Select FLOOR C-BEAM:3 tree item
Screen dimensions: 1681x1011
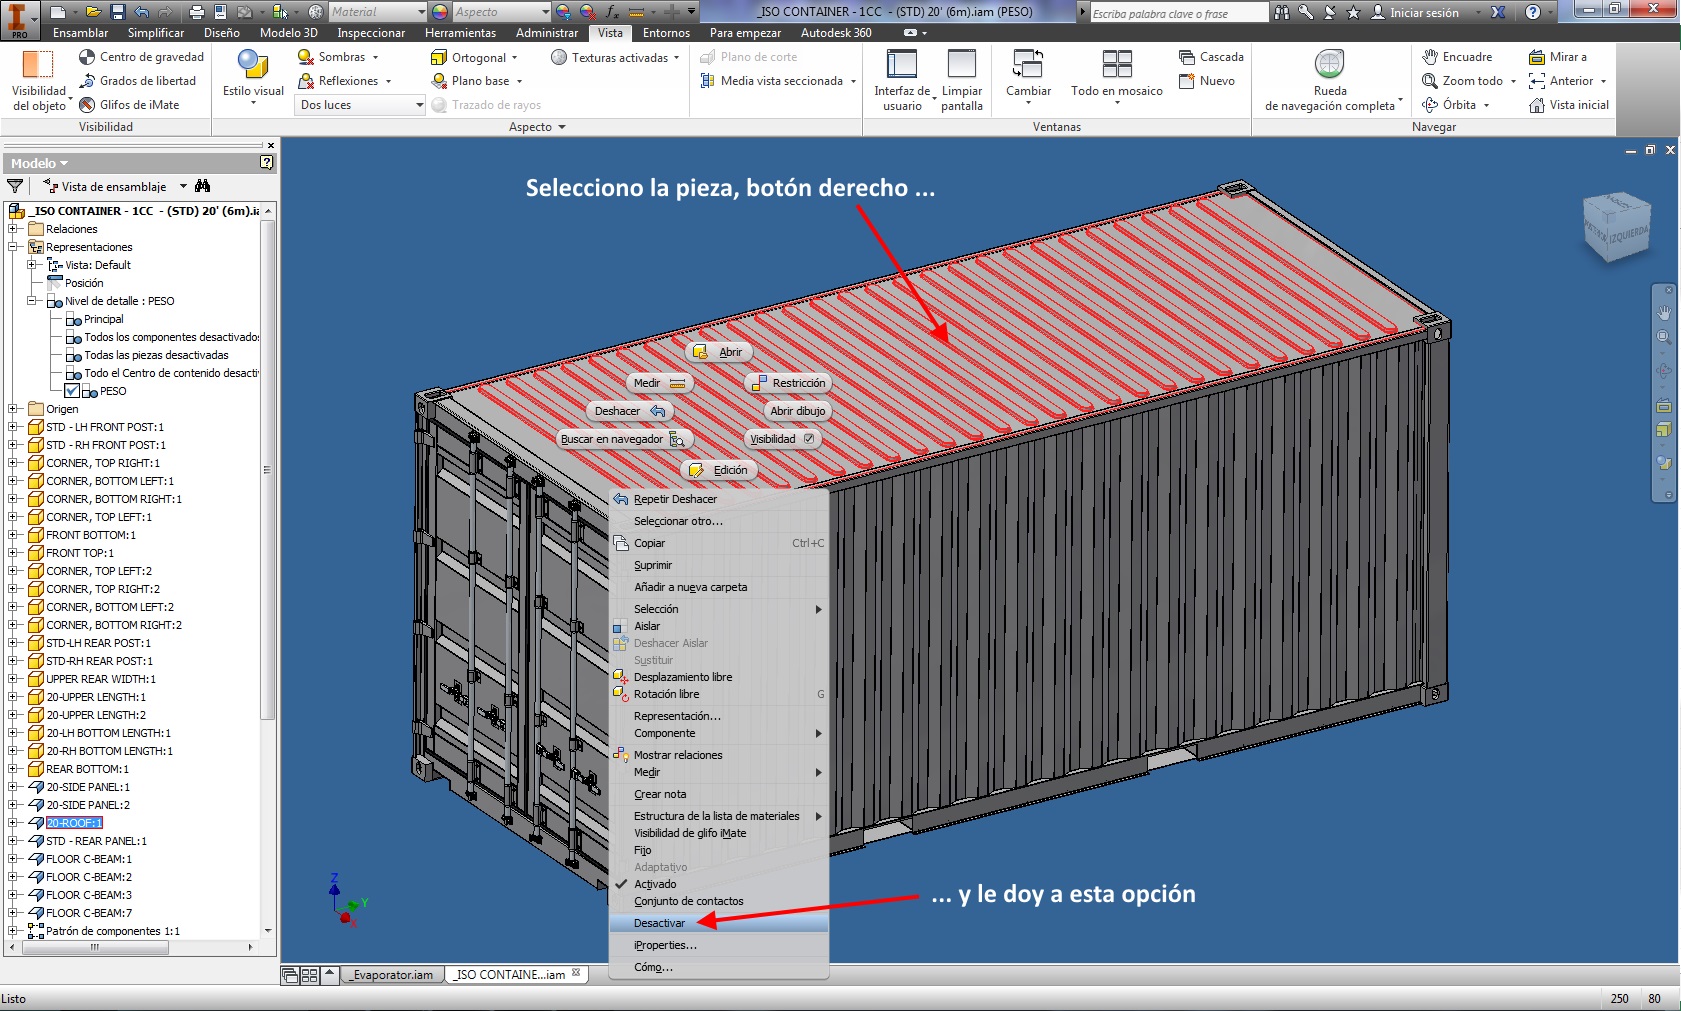click(x=89, y=895)
